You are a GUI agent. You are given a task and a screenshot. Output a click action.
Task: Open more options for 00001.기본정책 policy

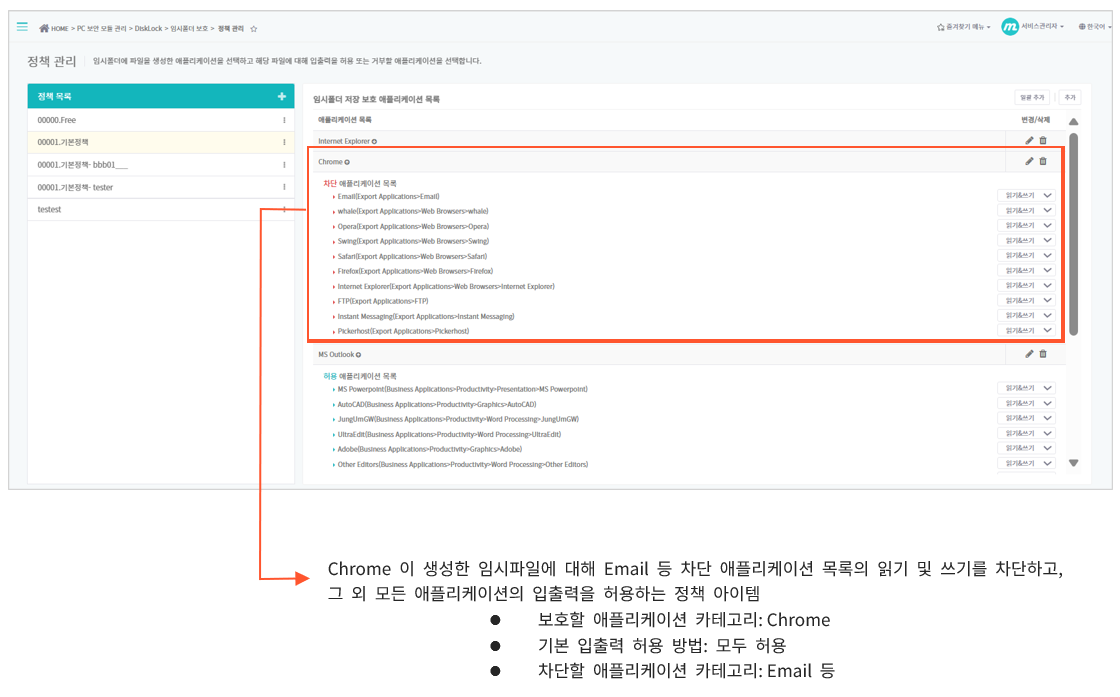284,142
